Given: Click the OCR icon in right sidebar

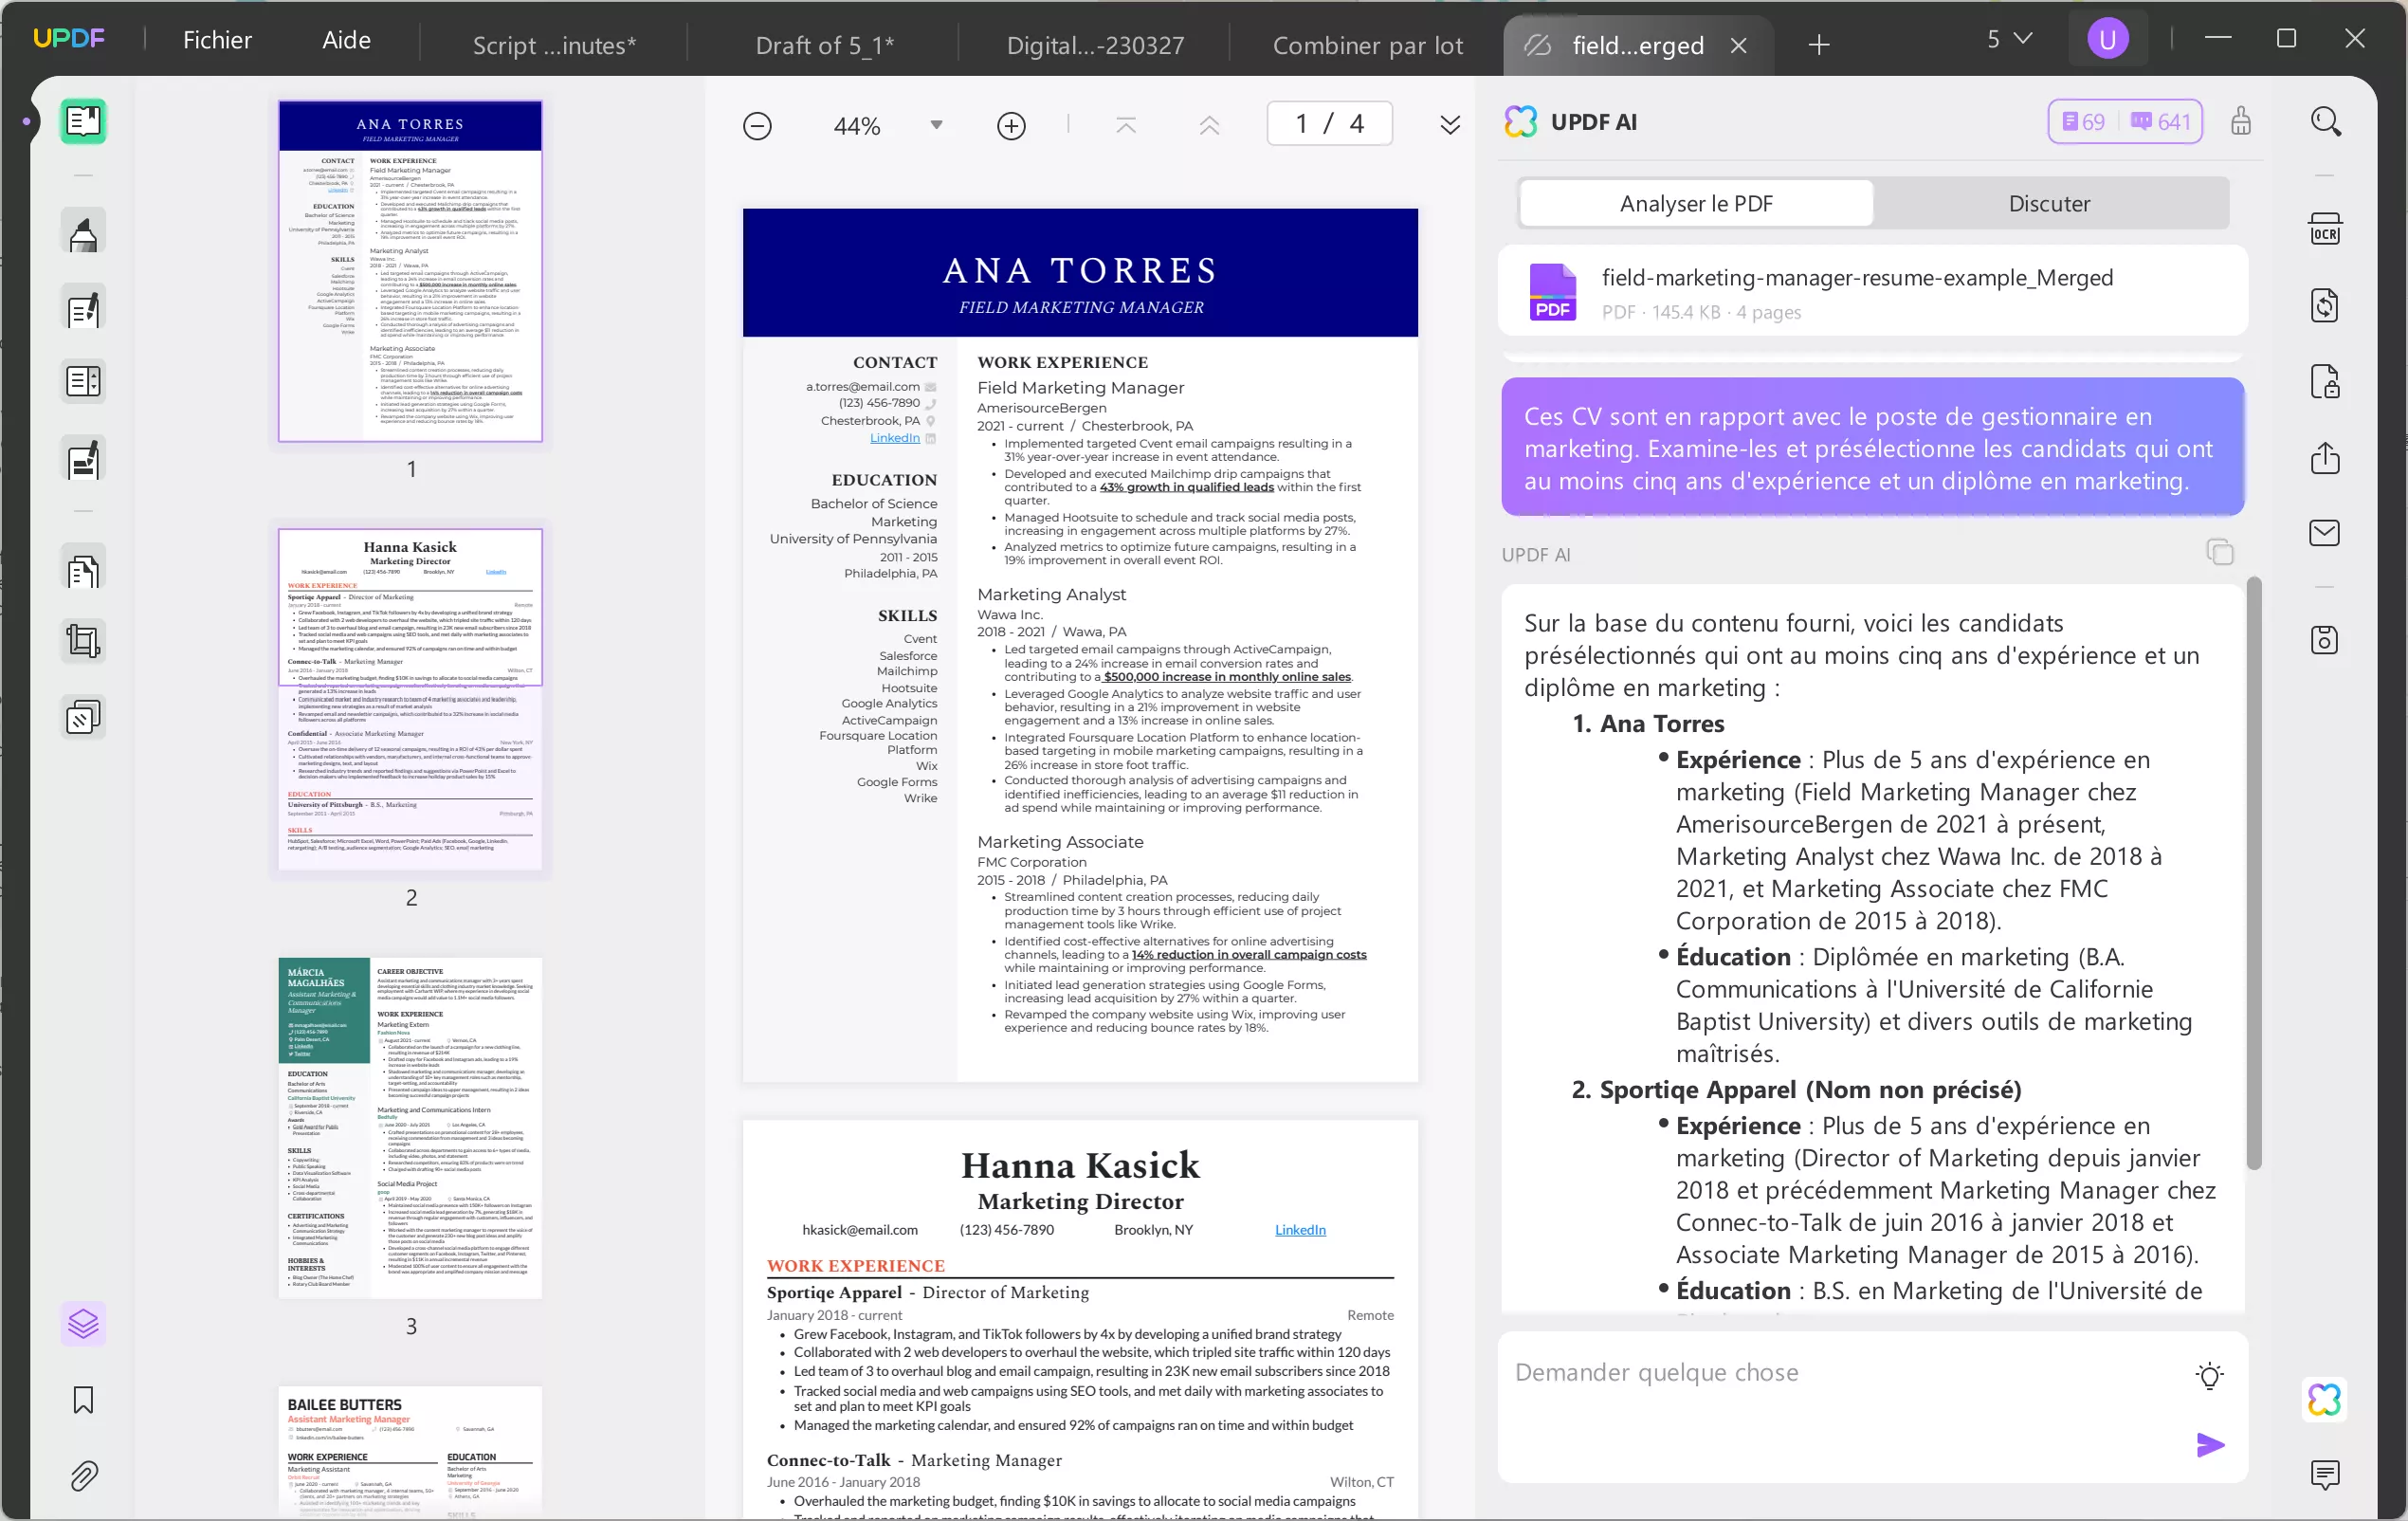Looking at the screenshot, I should coord(2324,230).
